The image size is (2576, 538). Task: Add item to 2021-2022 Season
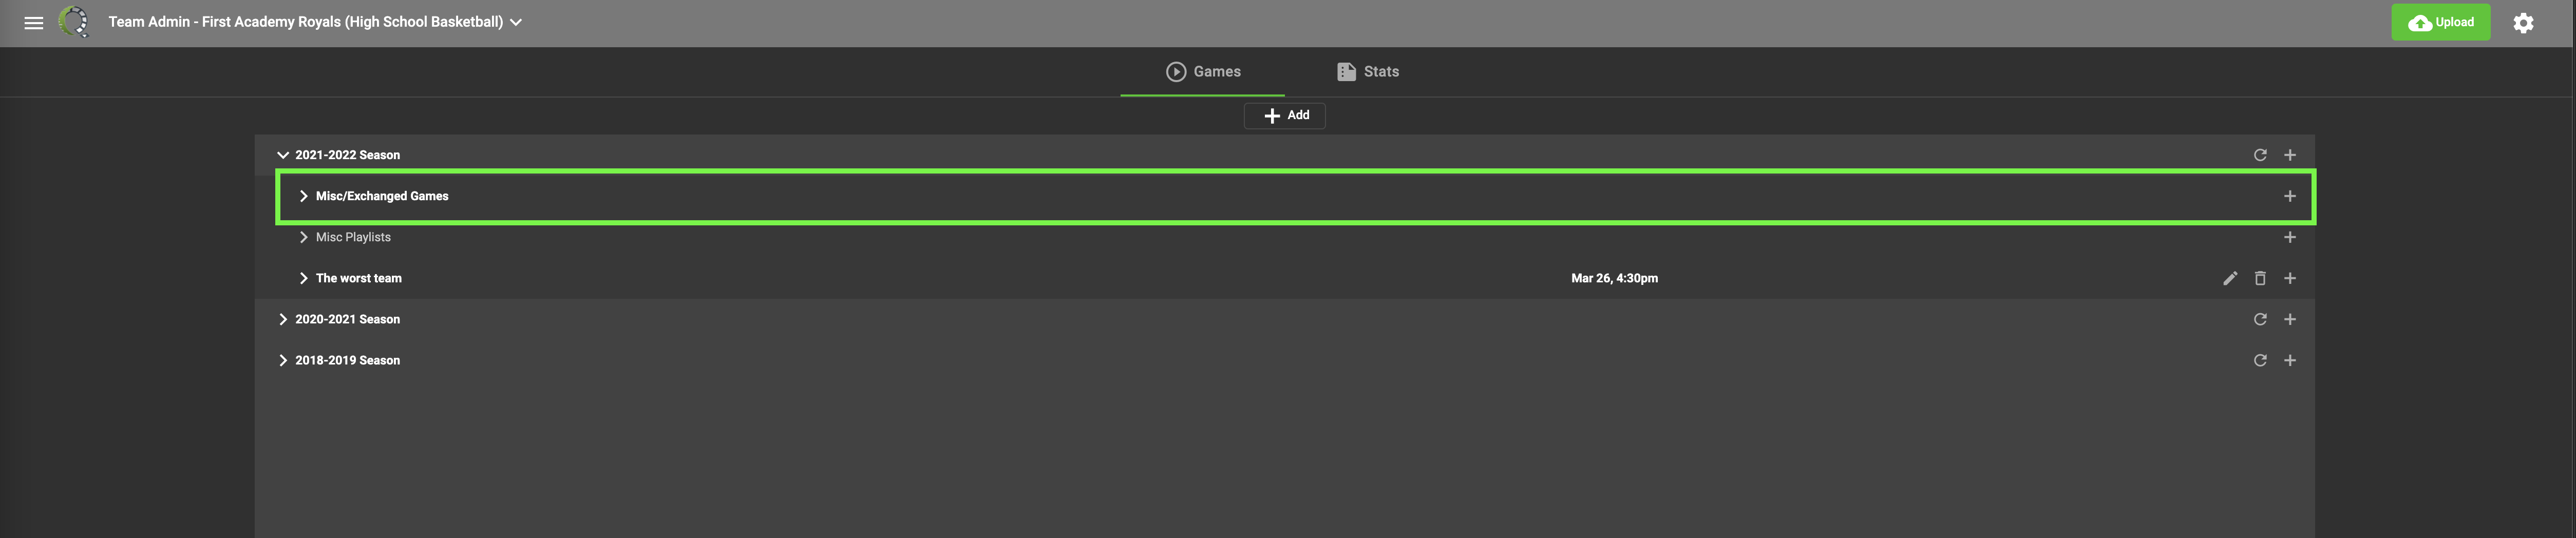click(2289, 155)
